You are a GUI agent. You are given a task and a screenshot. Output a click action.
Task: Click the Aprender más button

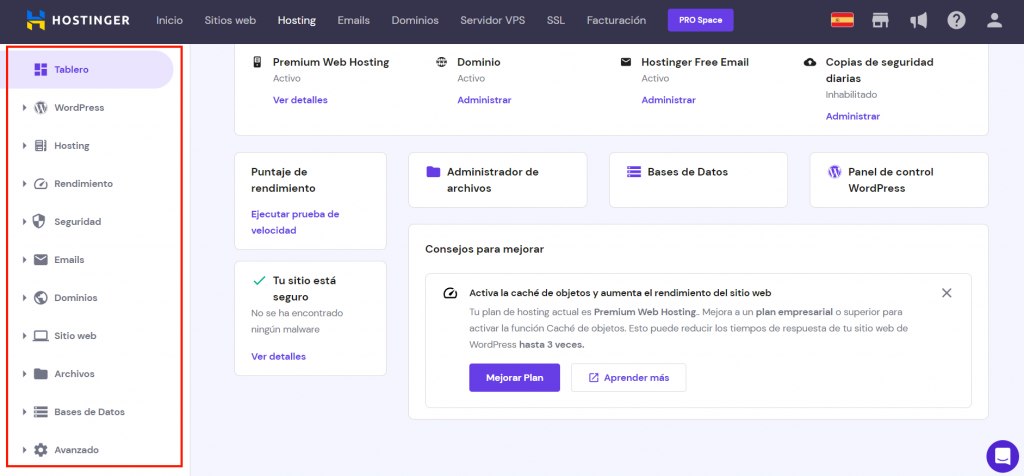(628, 378)
